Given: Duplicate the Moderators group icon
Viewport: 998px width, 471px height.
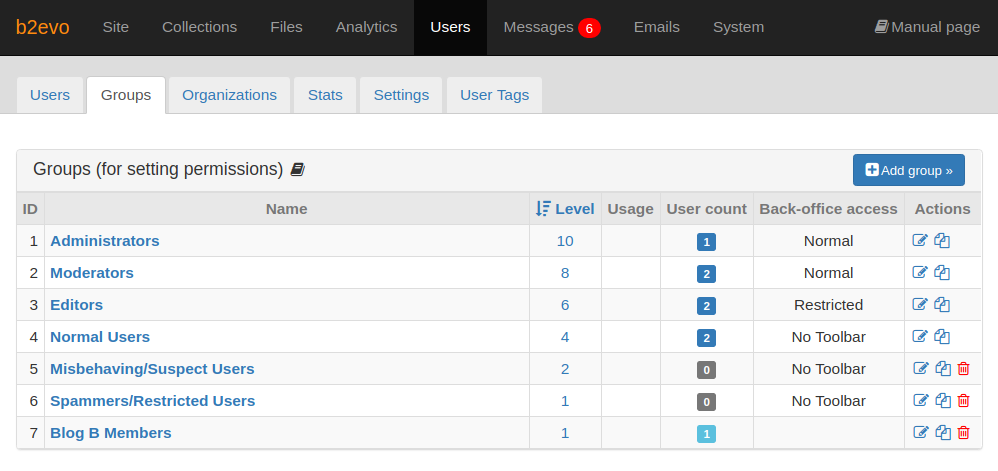Looking at the screenshot, I should (x=942, y=272).
